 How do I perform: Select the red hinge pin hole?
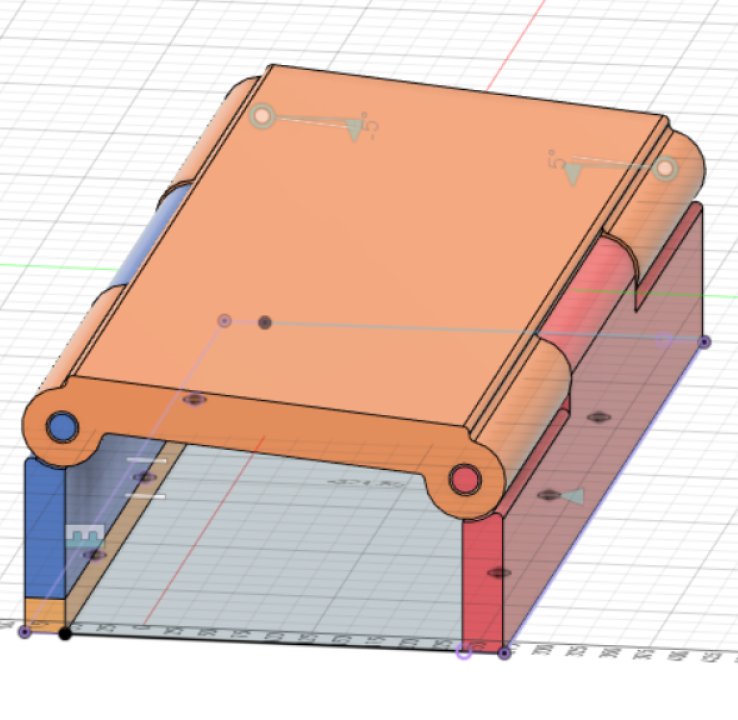[463, 480]
